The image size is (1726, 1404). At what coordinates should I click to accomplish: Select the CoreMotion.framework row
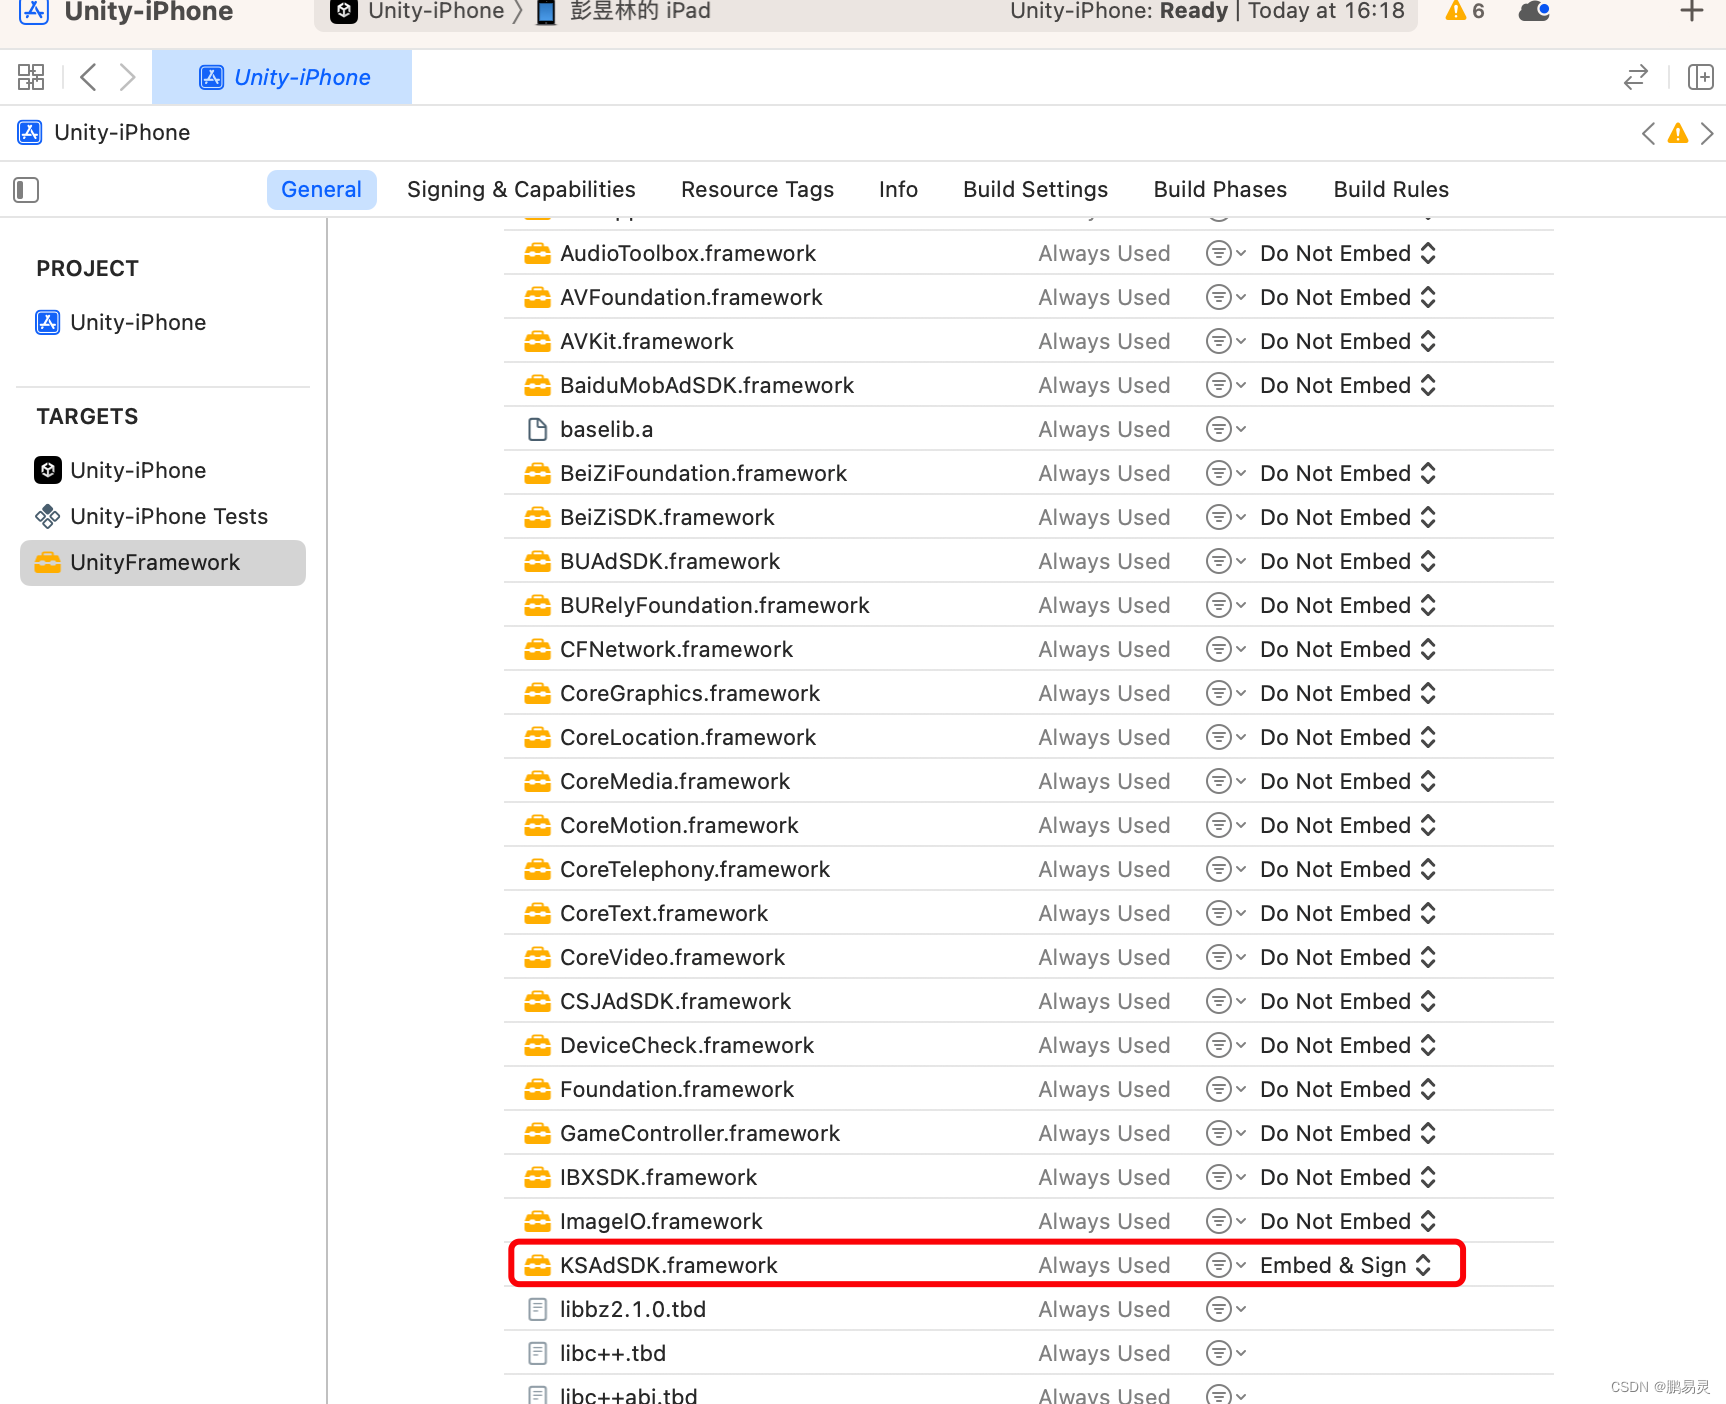1028,825
